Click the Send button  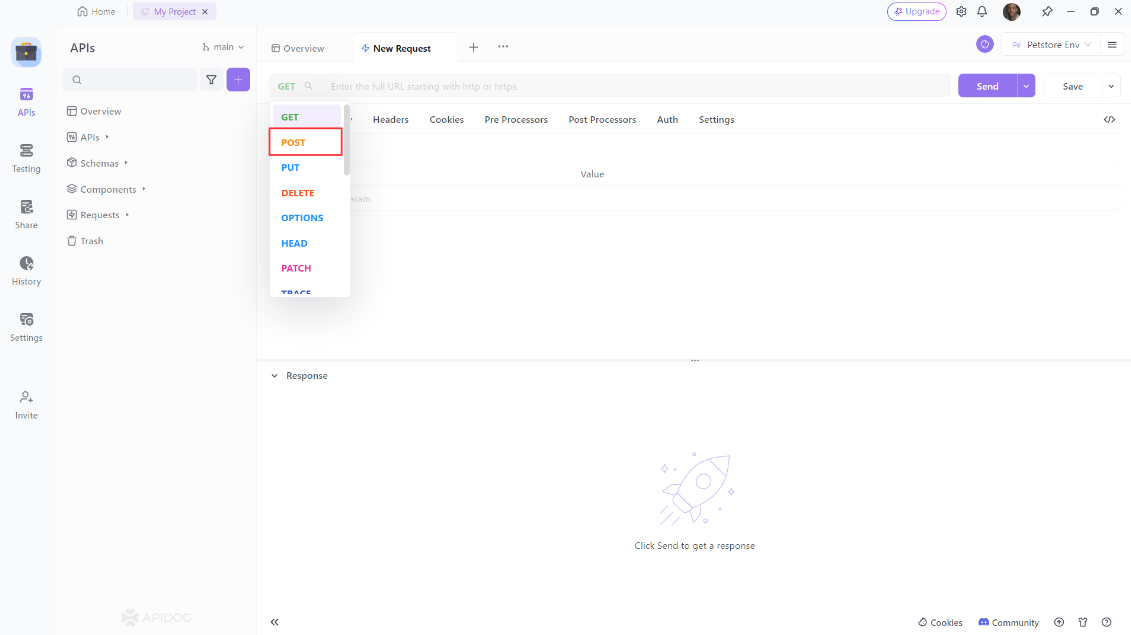pyautogui.click(x=987, y=86)
